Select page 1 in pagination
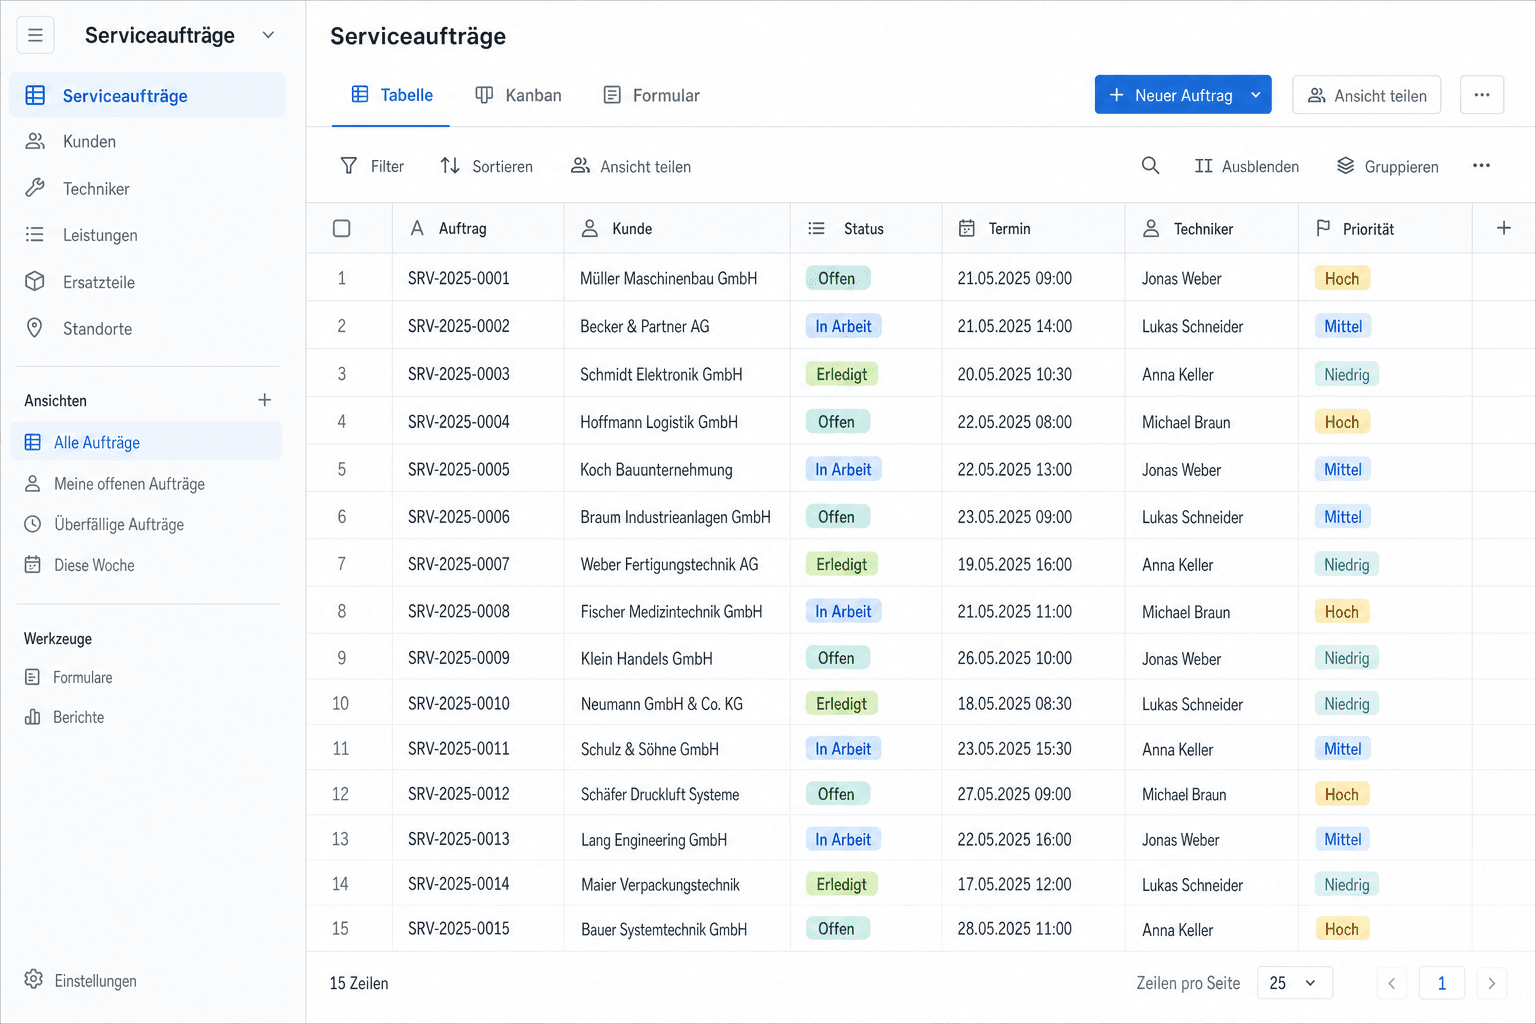Image resolution: width=1536 pixels, height=1024 pixels. tap(1441, 983)
